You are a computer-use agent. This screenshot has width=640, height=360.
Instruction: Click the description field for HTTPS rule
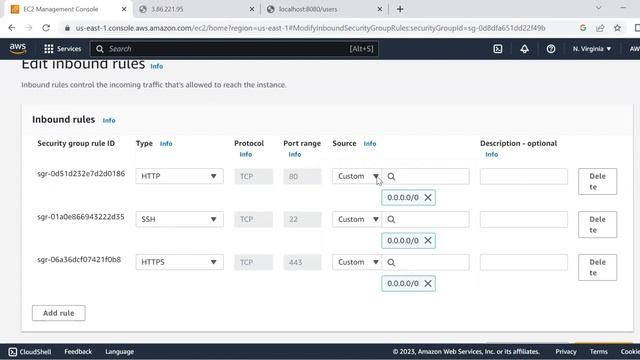click(524, 262)
